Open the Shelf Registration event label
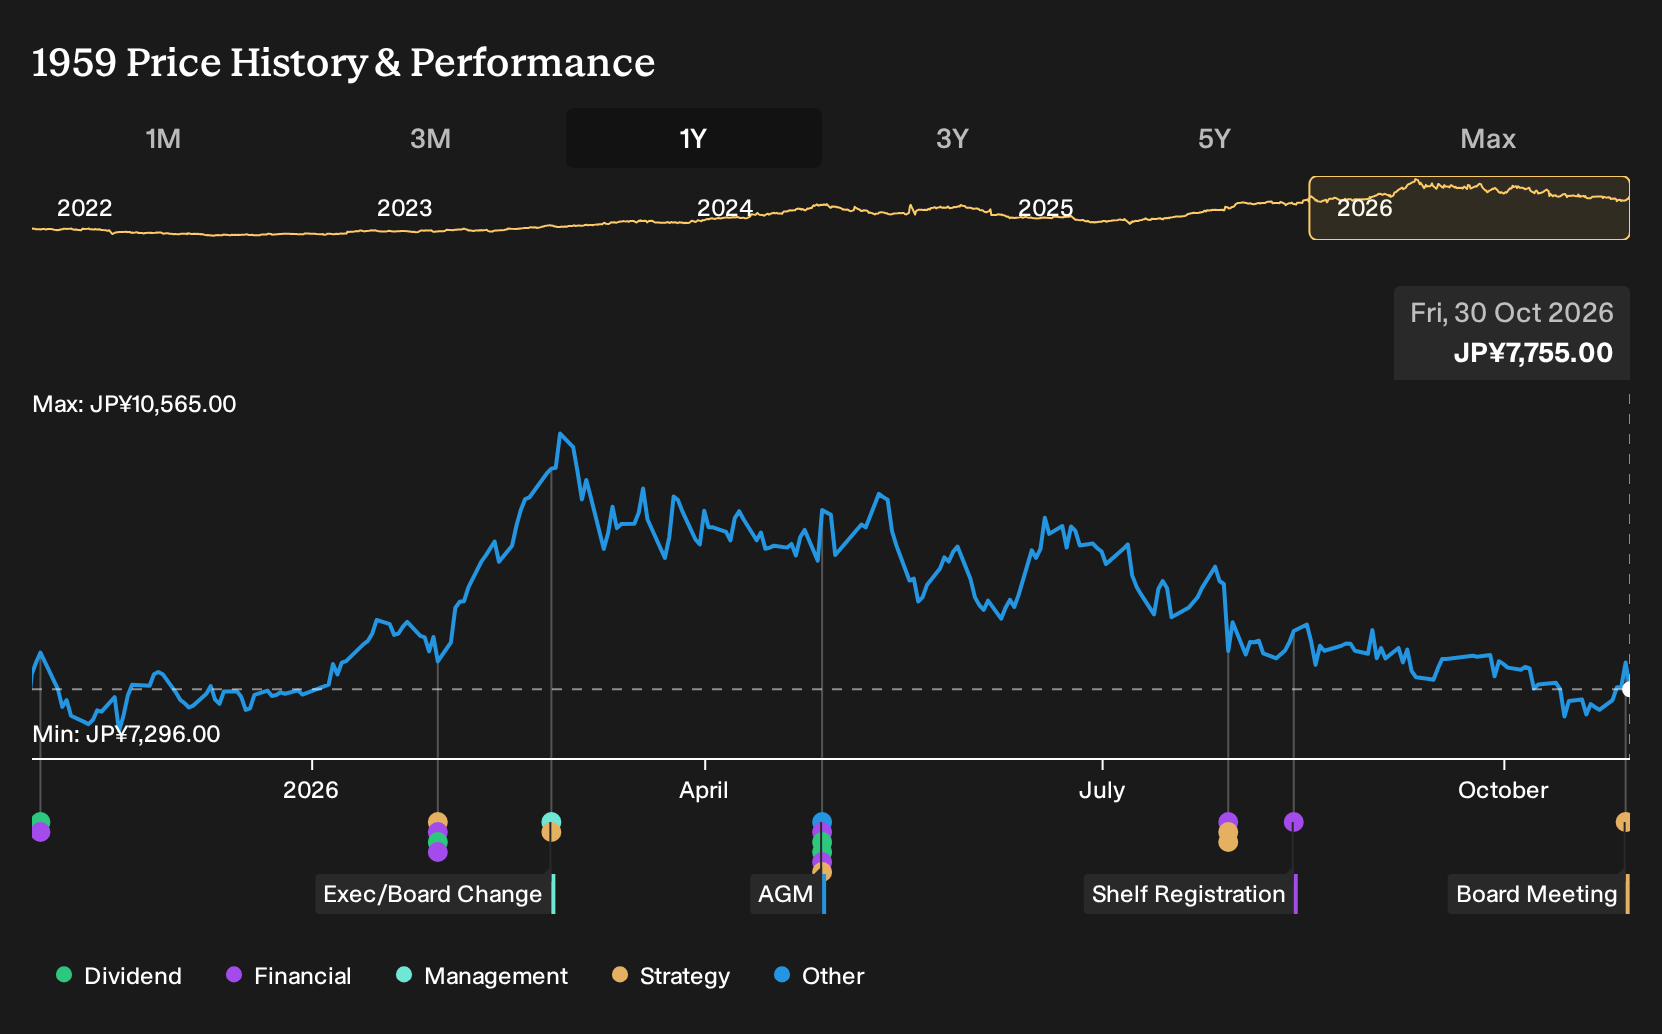The height and width of the screenshot is (1034, 1662). (x=1190, y=894)
